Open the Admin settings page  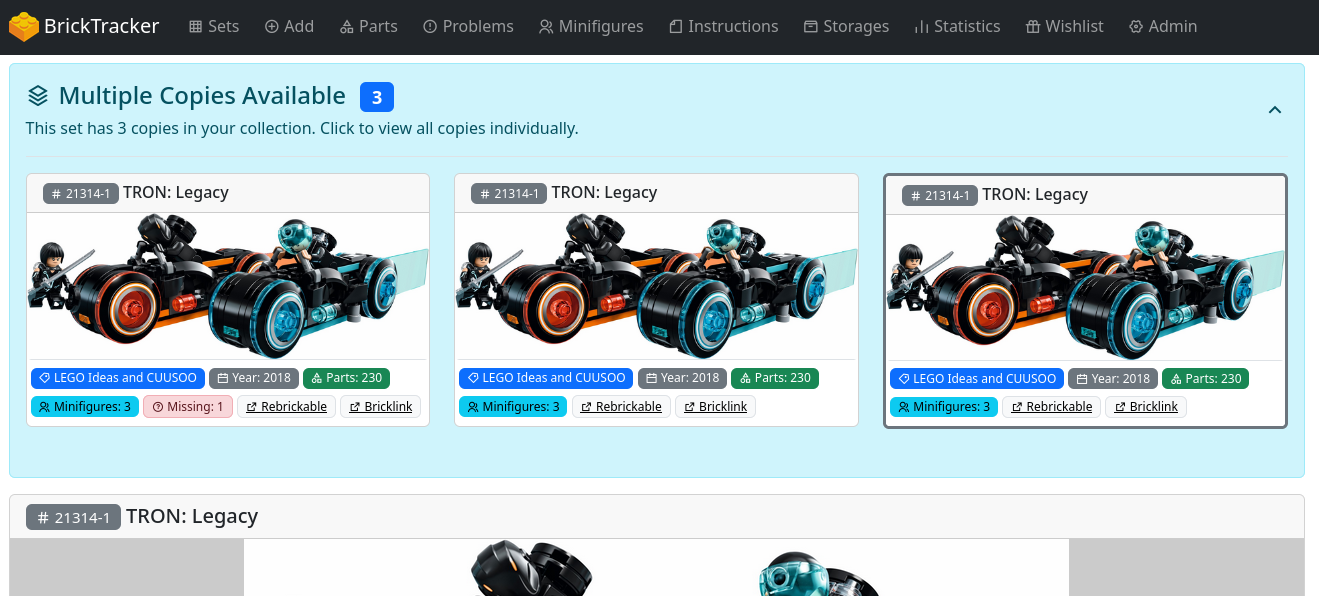1162,27
